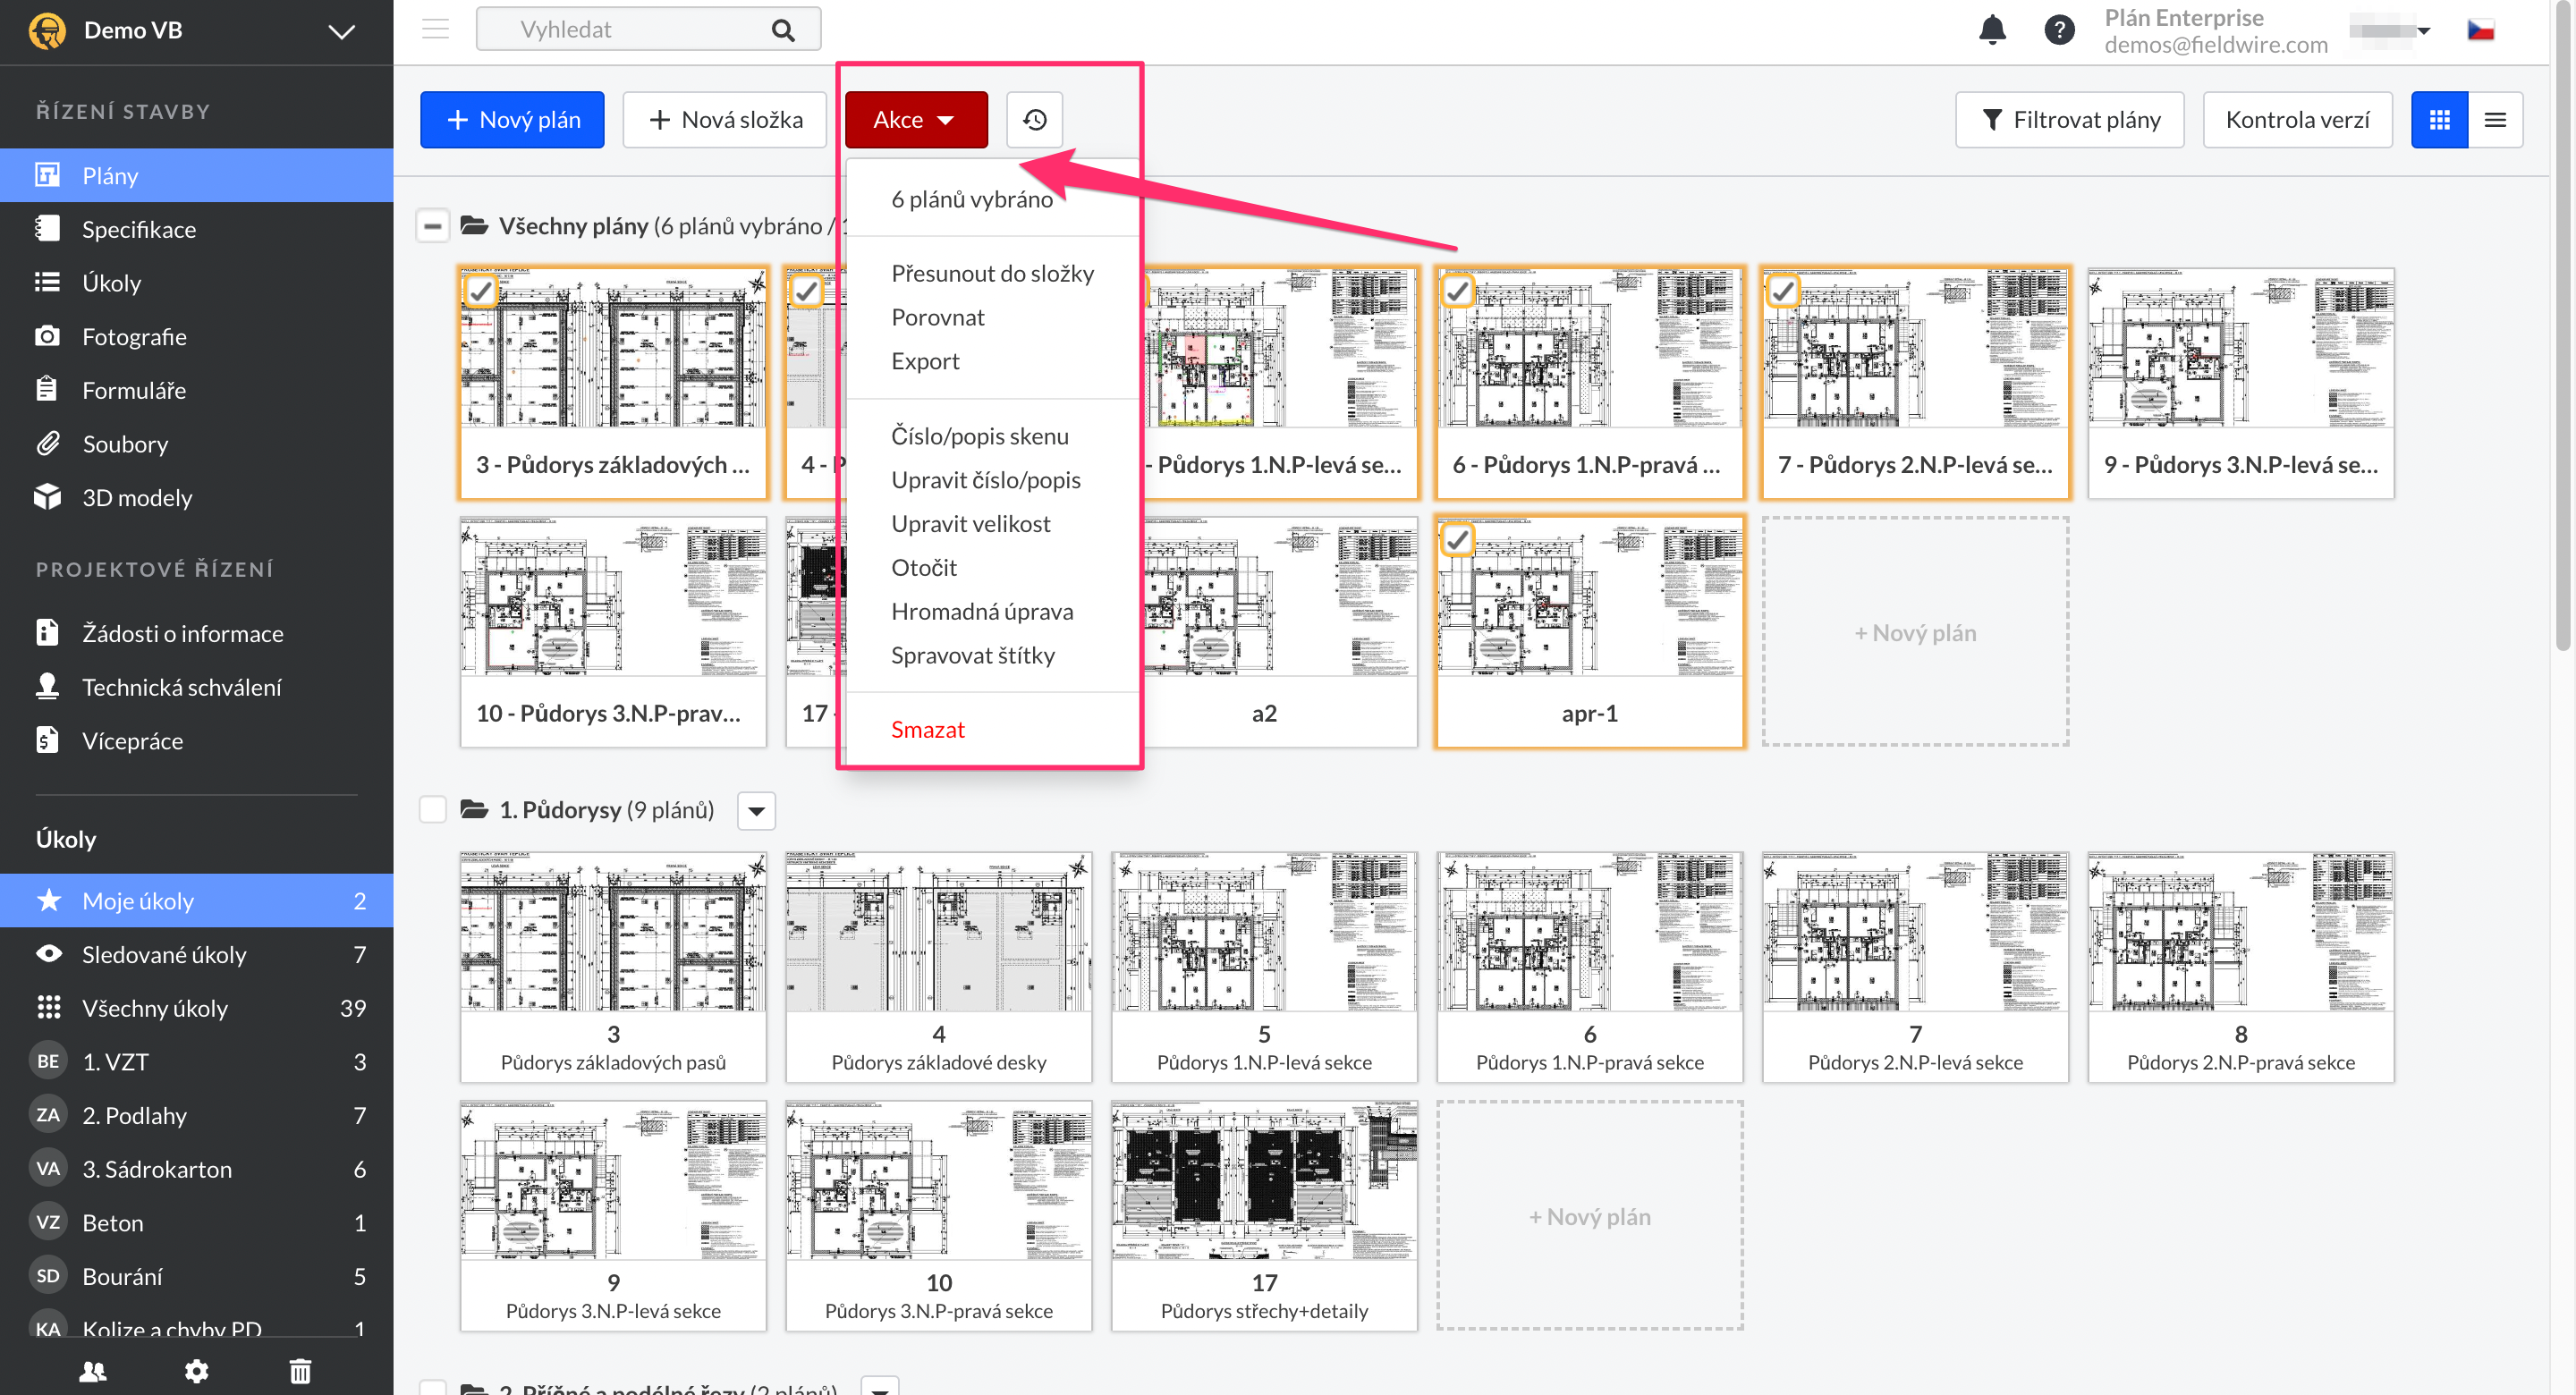Uncheck plan 3 - Půdorys základových

tap(481, 291)
